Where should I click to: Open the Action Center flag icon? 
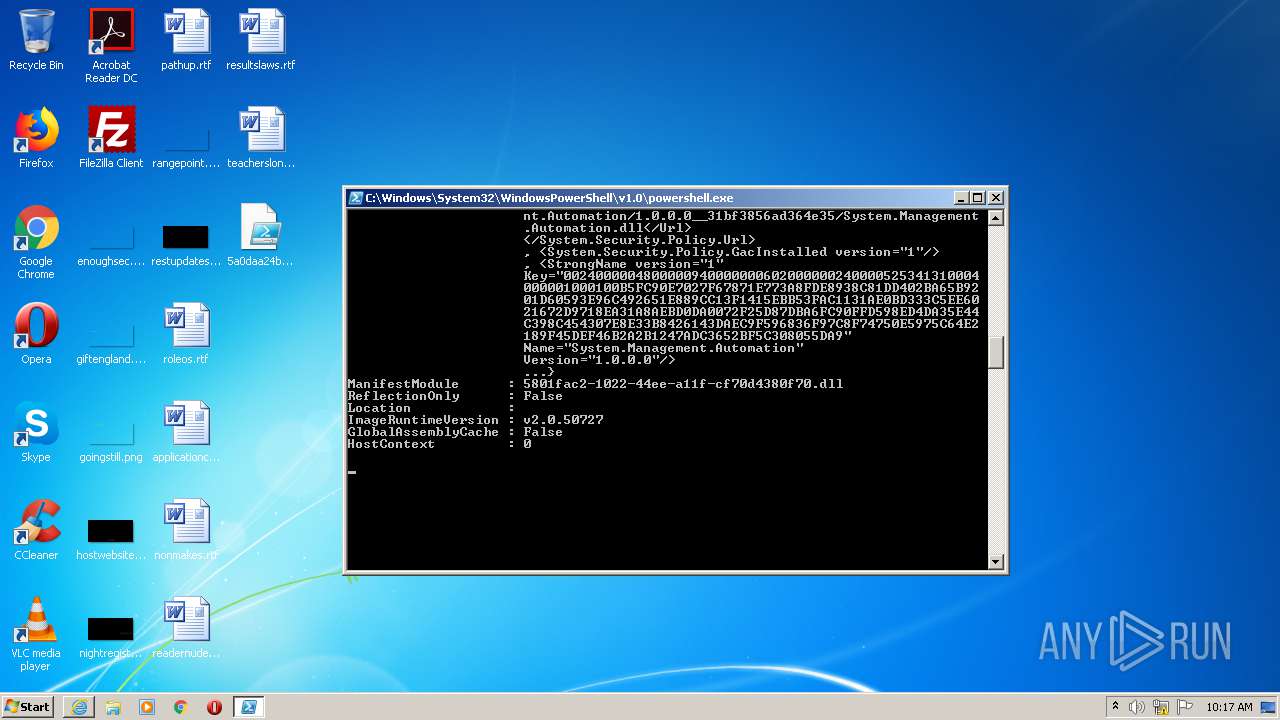coord(1184,707)
